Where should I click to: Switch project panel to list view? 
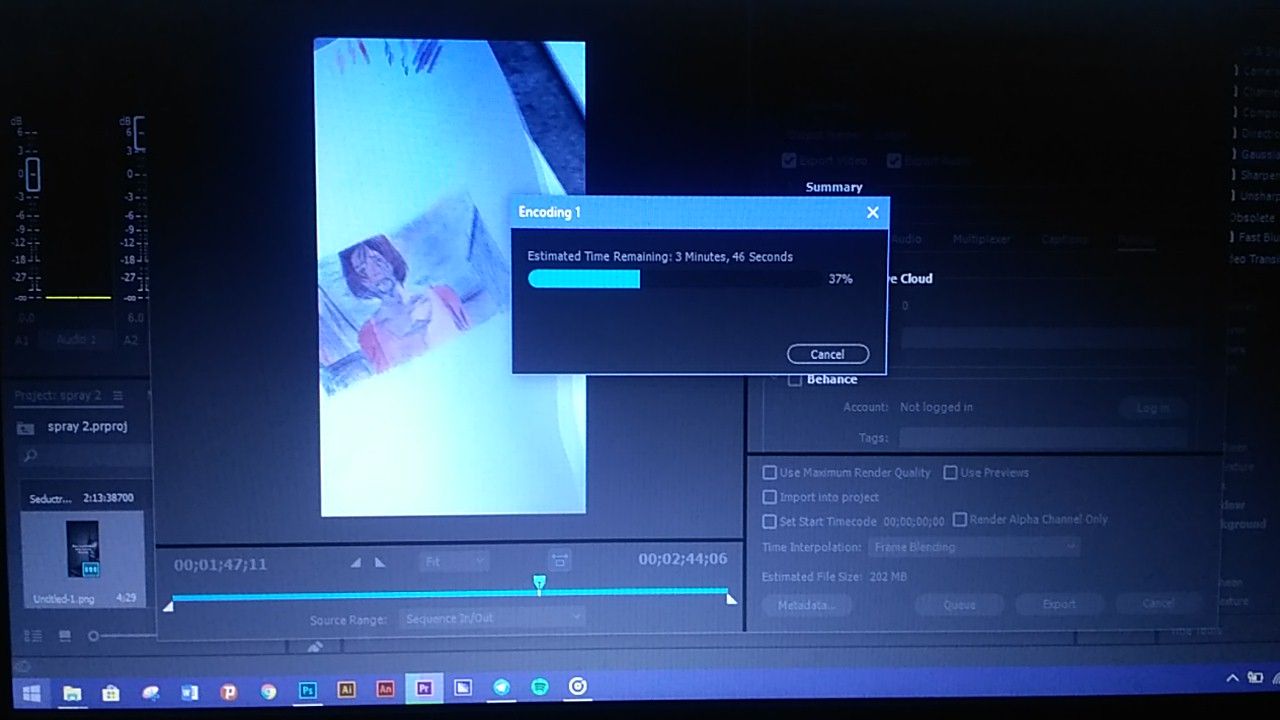pyautogui.click(x=32, y=636)
